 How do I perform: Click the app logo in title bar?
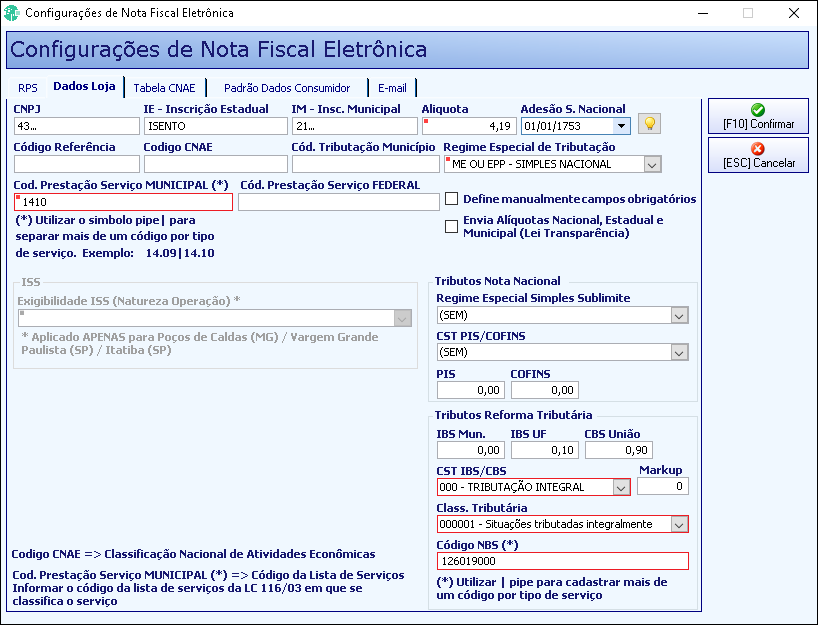[11, 13]
